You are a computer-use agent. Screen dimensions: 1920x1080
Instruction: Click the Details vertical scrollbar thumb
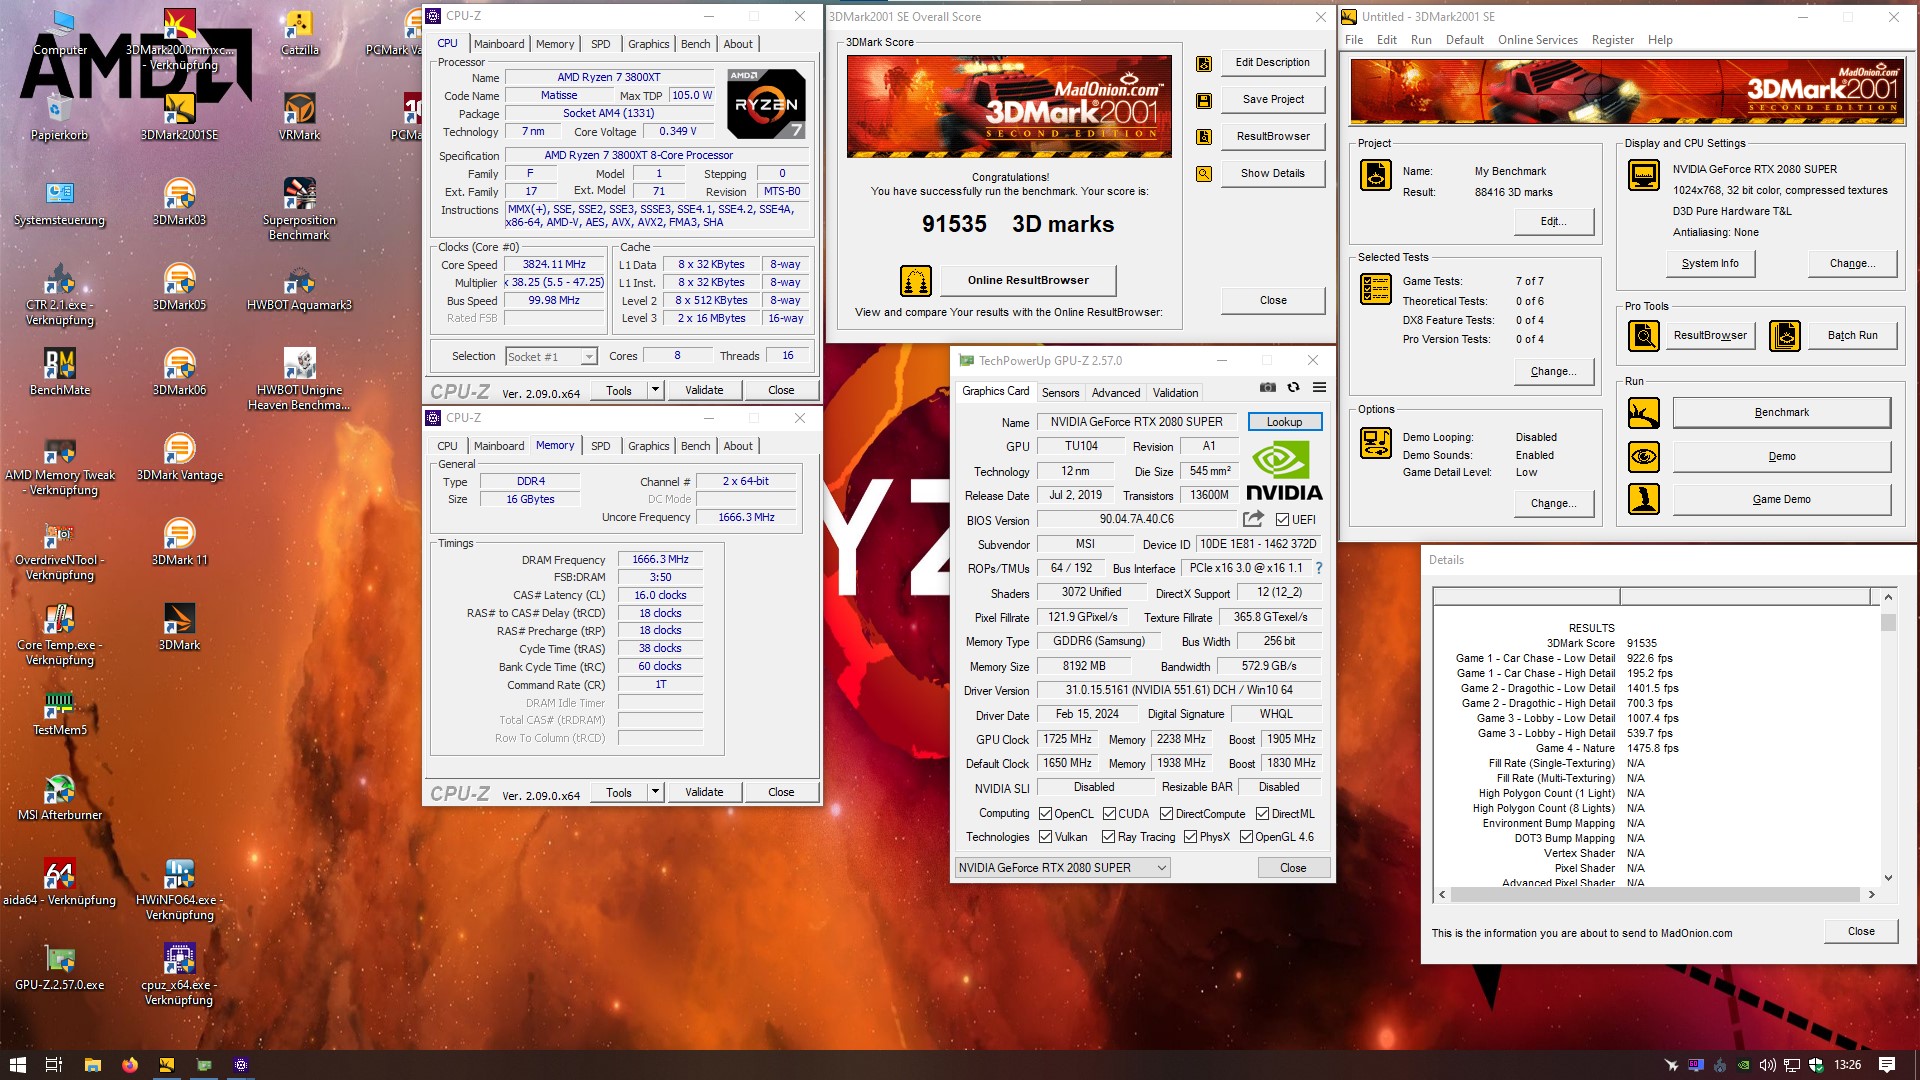[1888, 622]
